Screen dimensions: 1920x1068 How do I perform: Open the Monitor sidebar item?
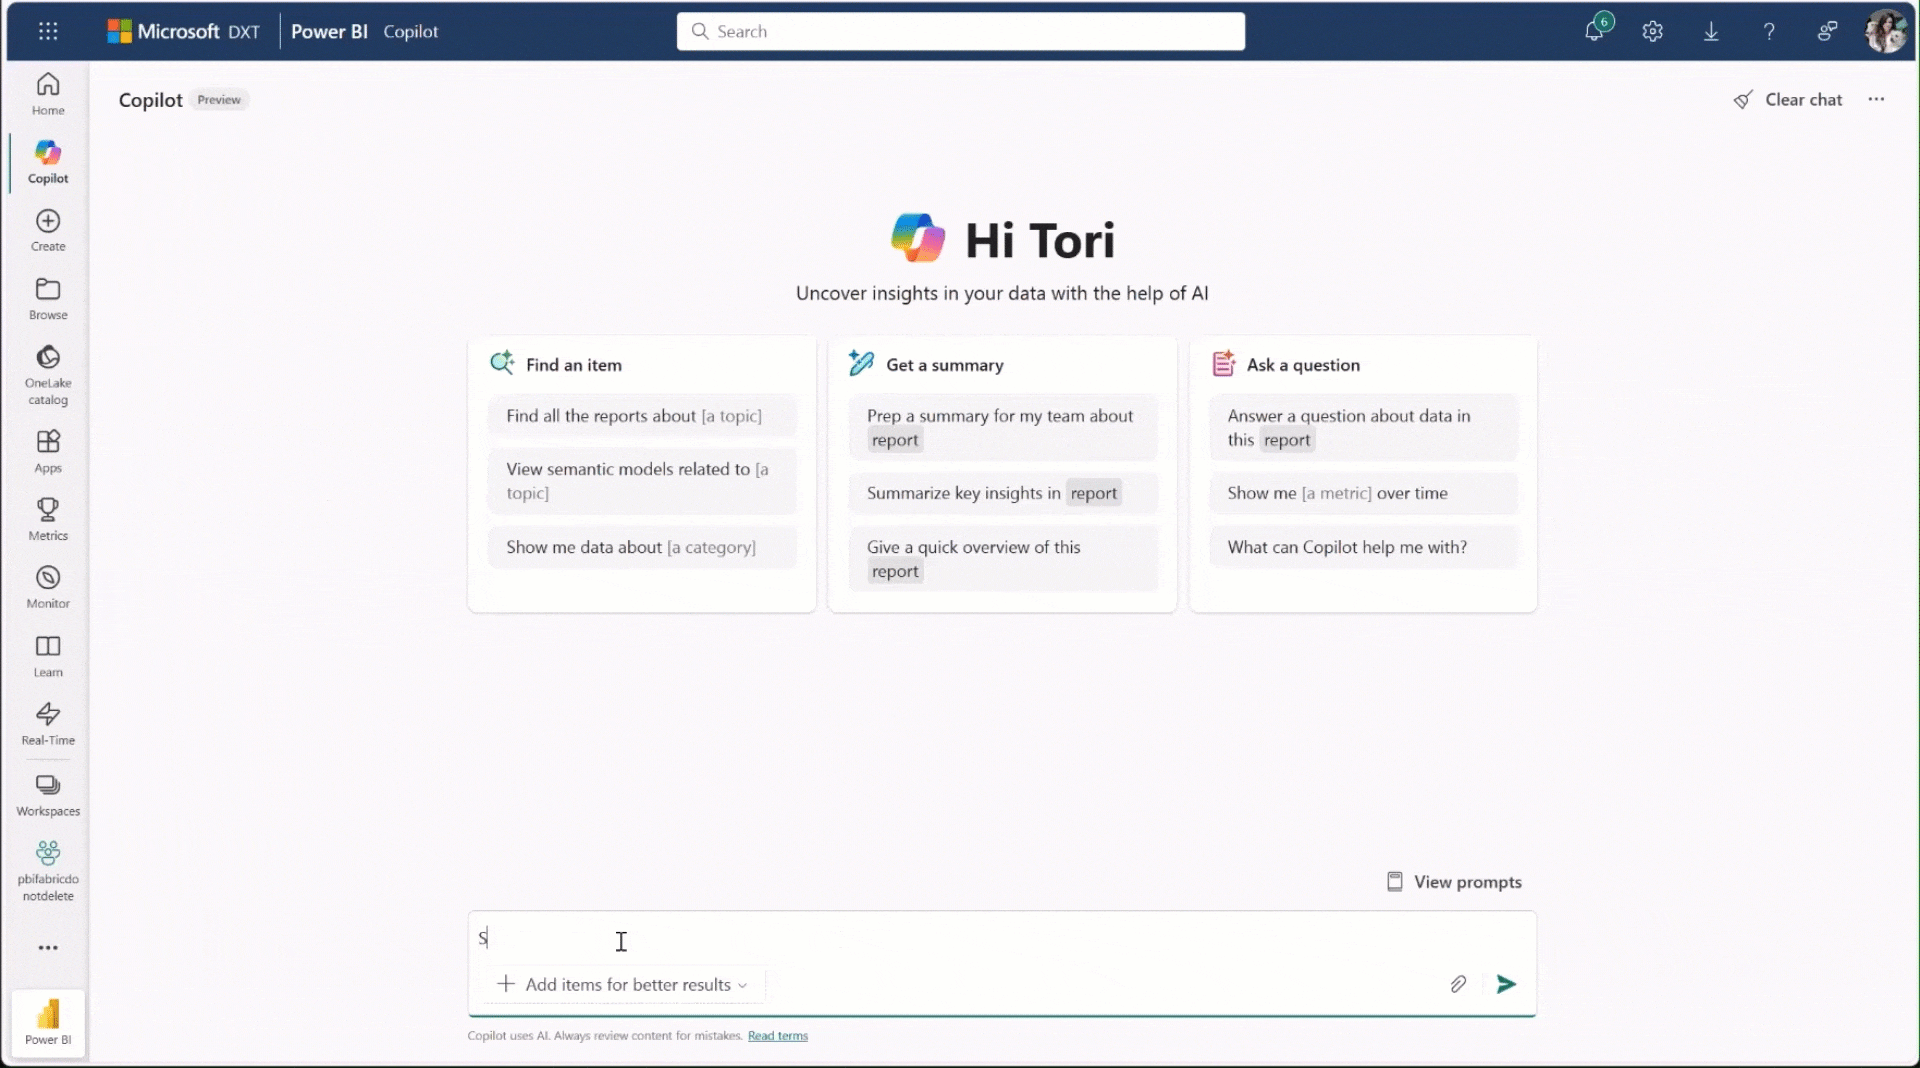click(x=48, y=587)
